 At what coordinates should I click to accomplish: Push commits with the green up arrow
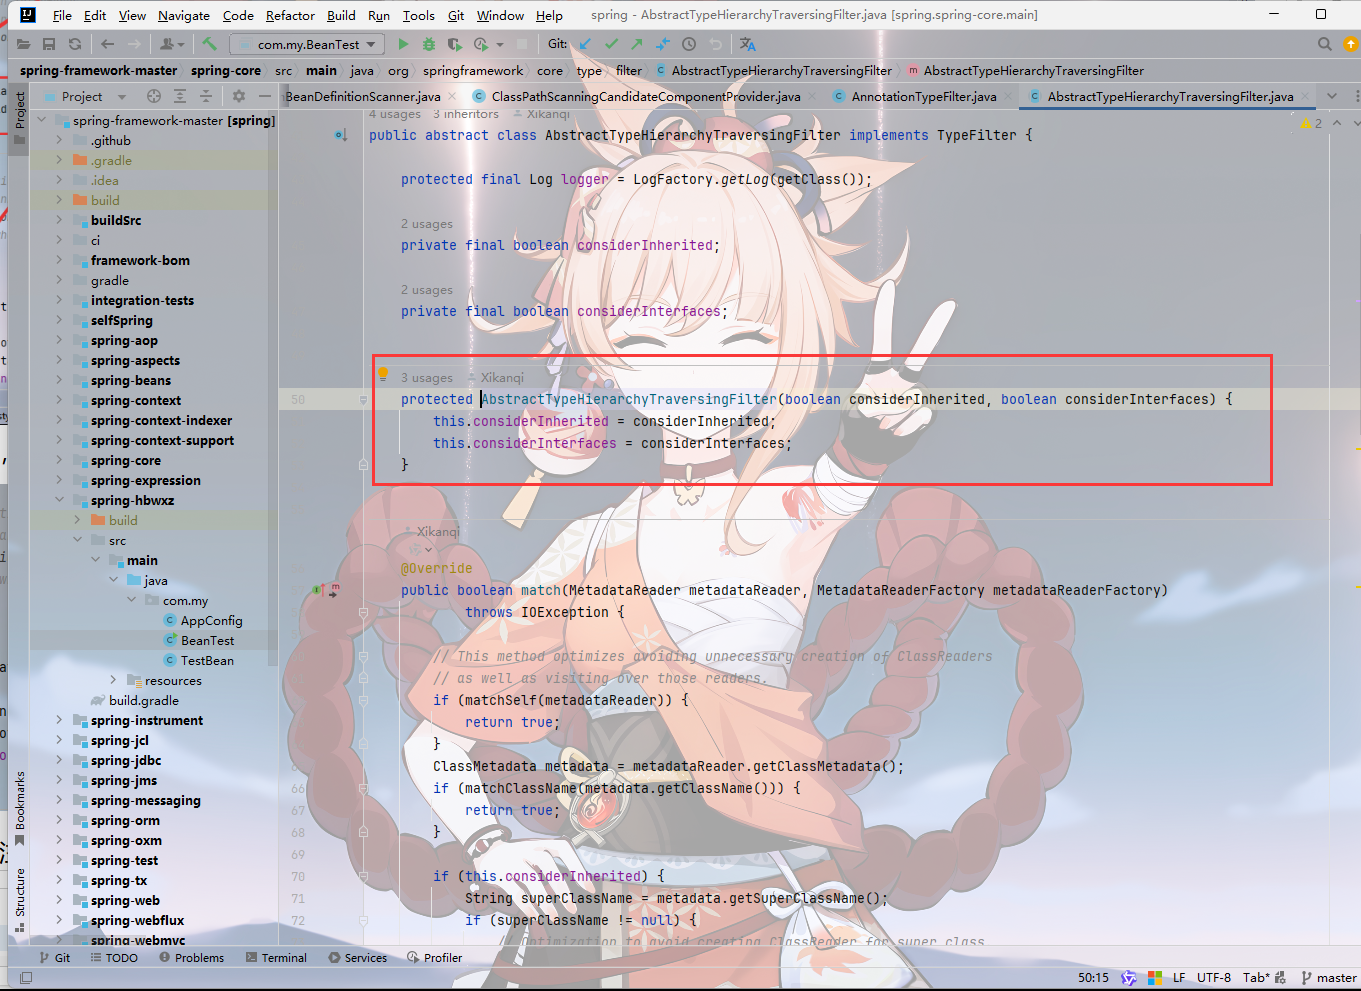point(637,44)
